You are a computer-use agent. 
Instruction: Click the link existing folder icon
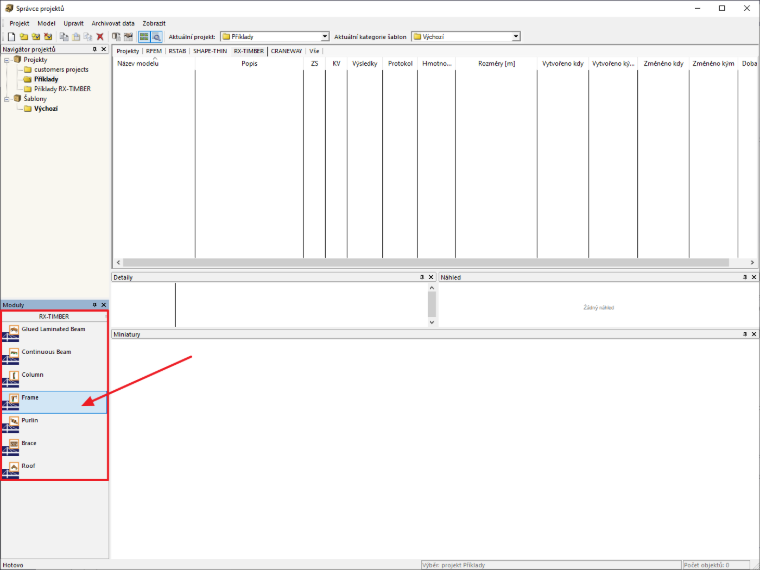[x=36, y=37]
